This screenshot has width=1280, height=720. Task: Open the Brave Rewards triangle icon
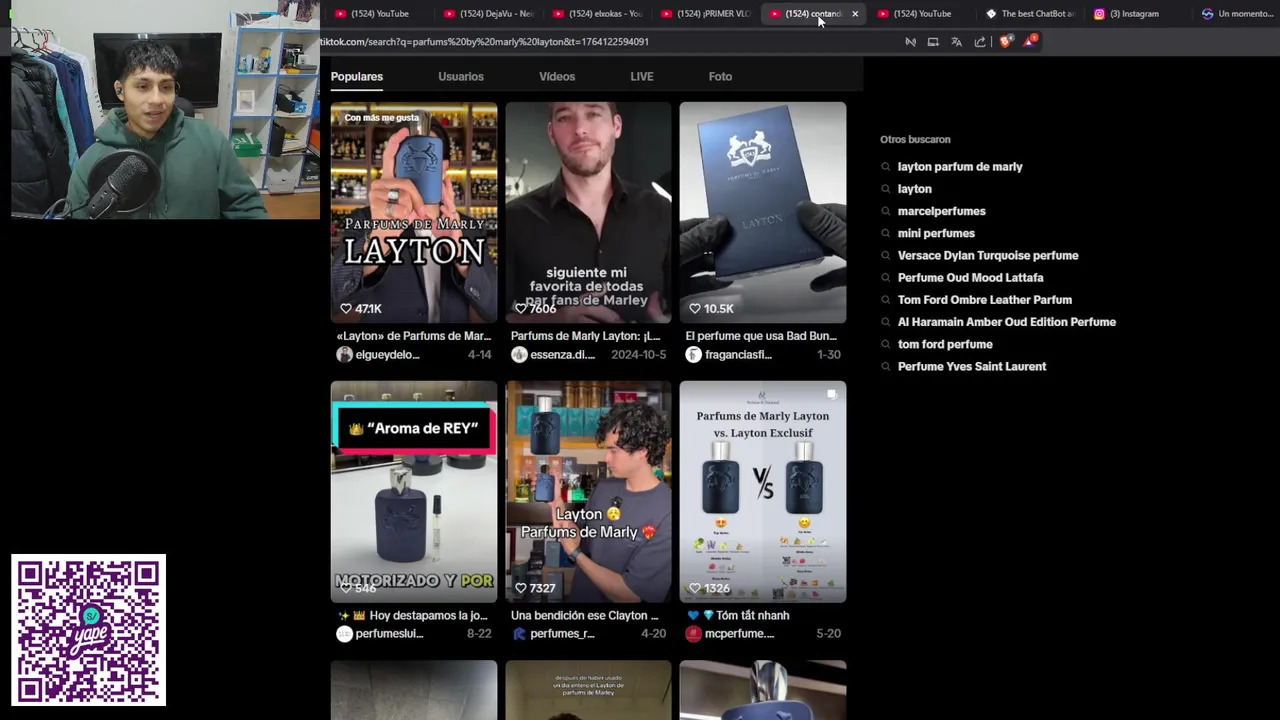[1030, 41]
